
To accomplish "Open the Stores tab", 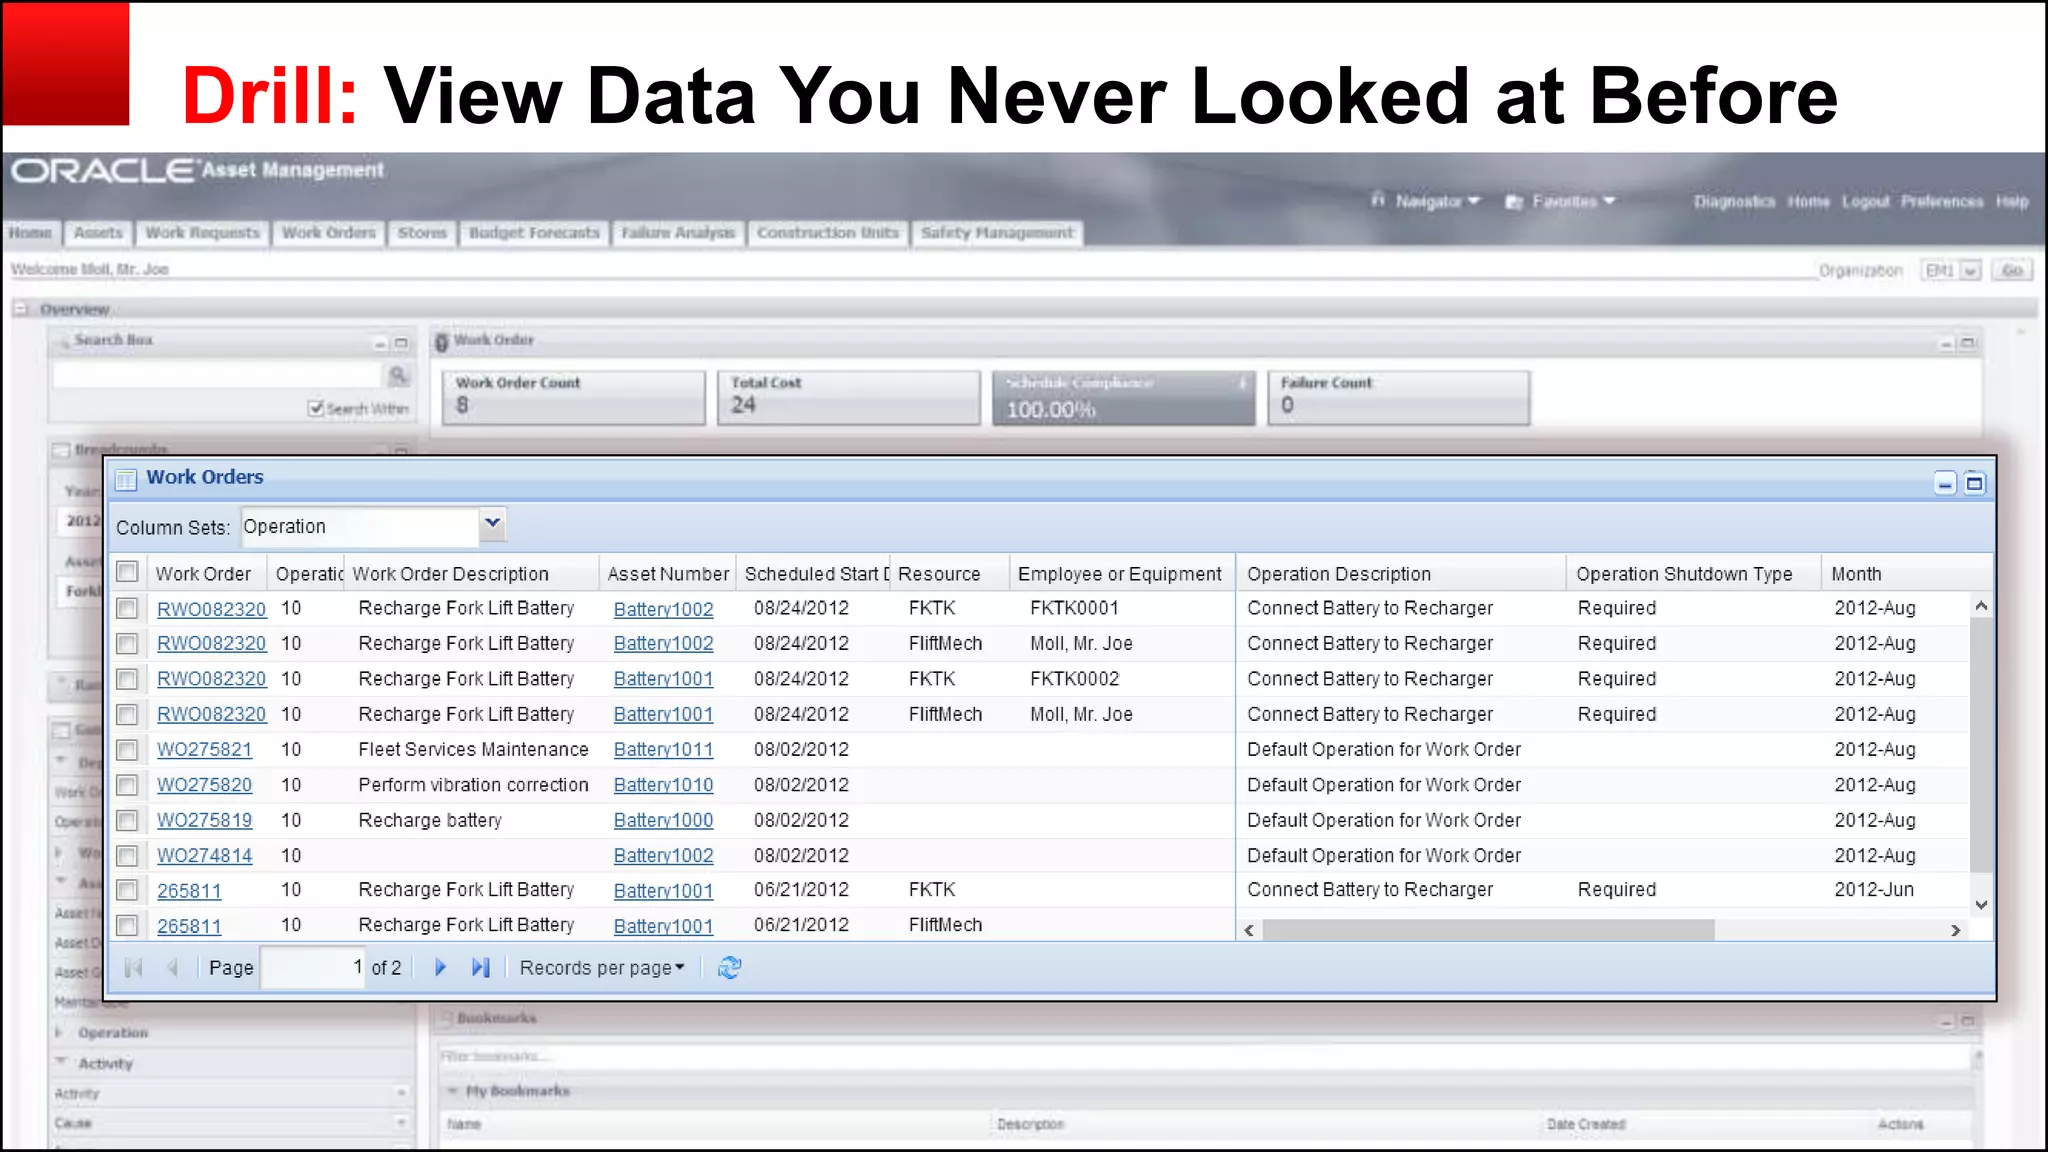I will pos(422,232).
